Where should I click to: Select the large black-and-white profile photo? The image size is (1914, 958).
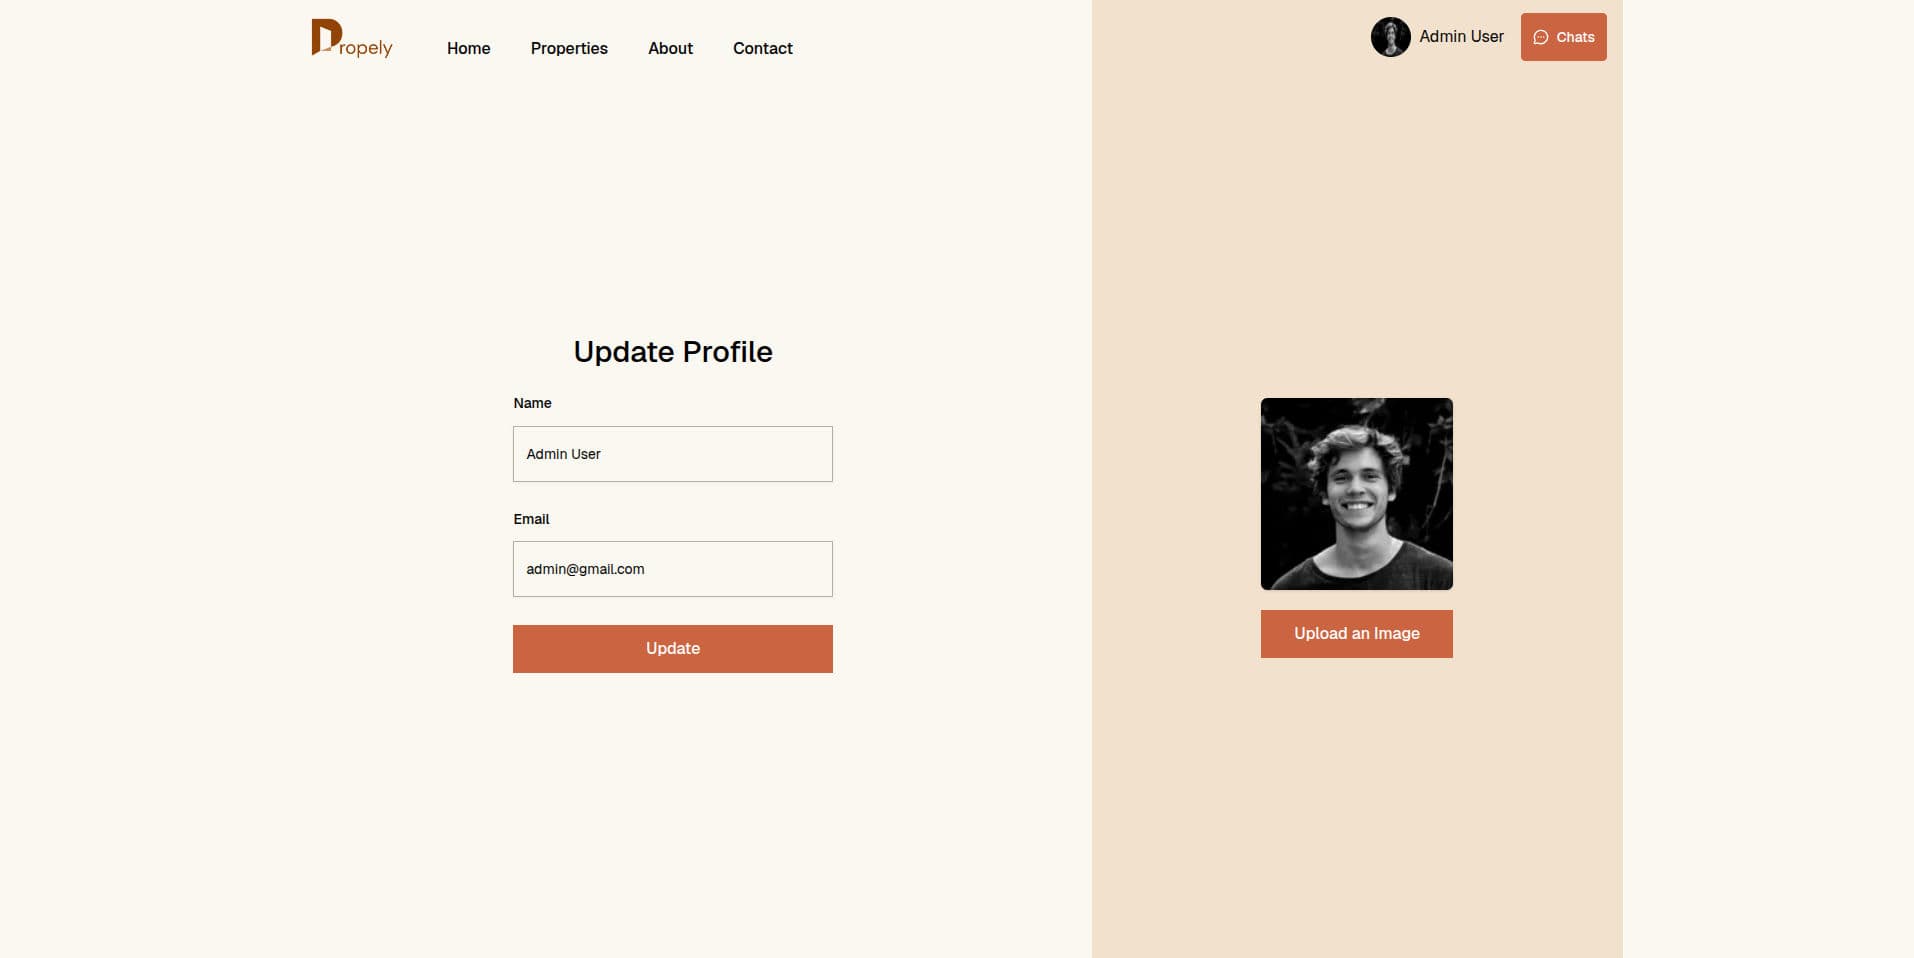(x=1356, y=494)
